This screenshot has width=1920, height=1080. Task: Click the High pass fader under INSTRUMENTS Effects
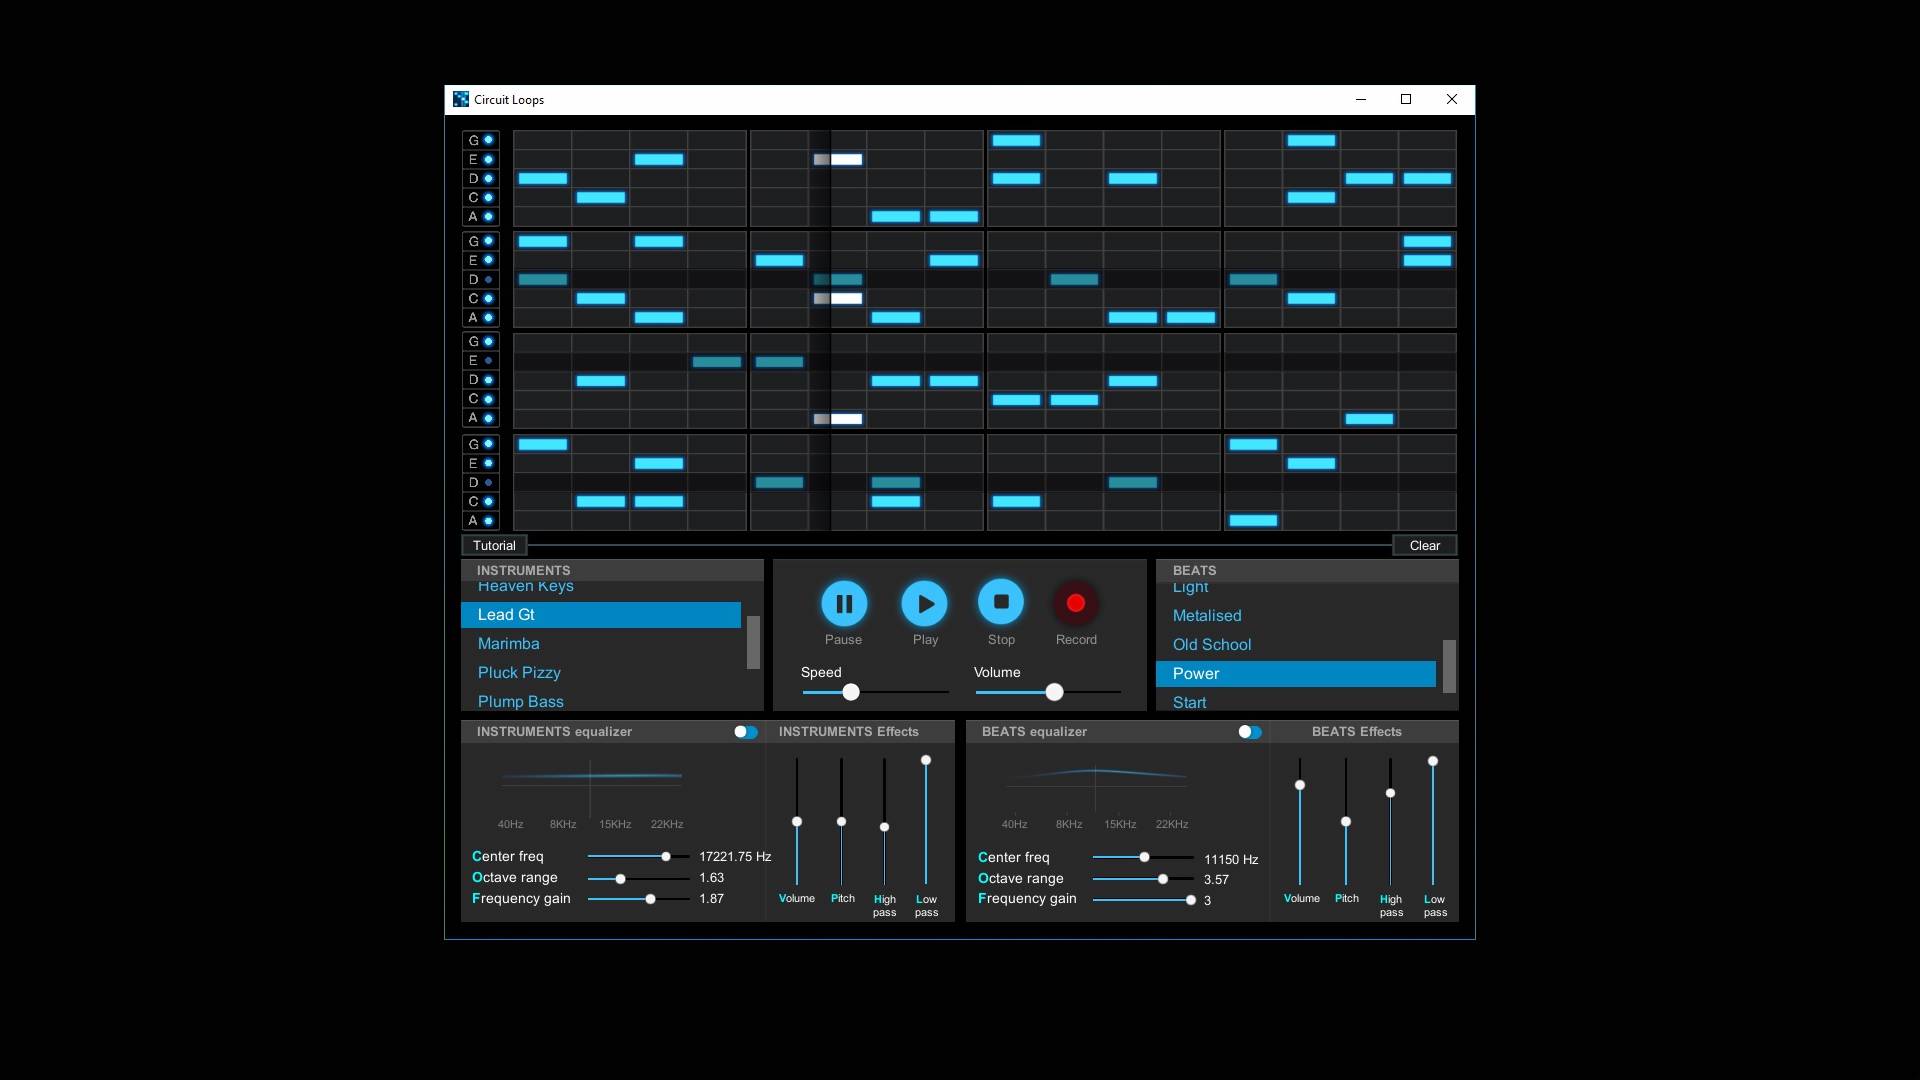click(x=884, y=827)
